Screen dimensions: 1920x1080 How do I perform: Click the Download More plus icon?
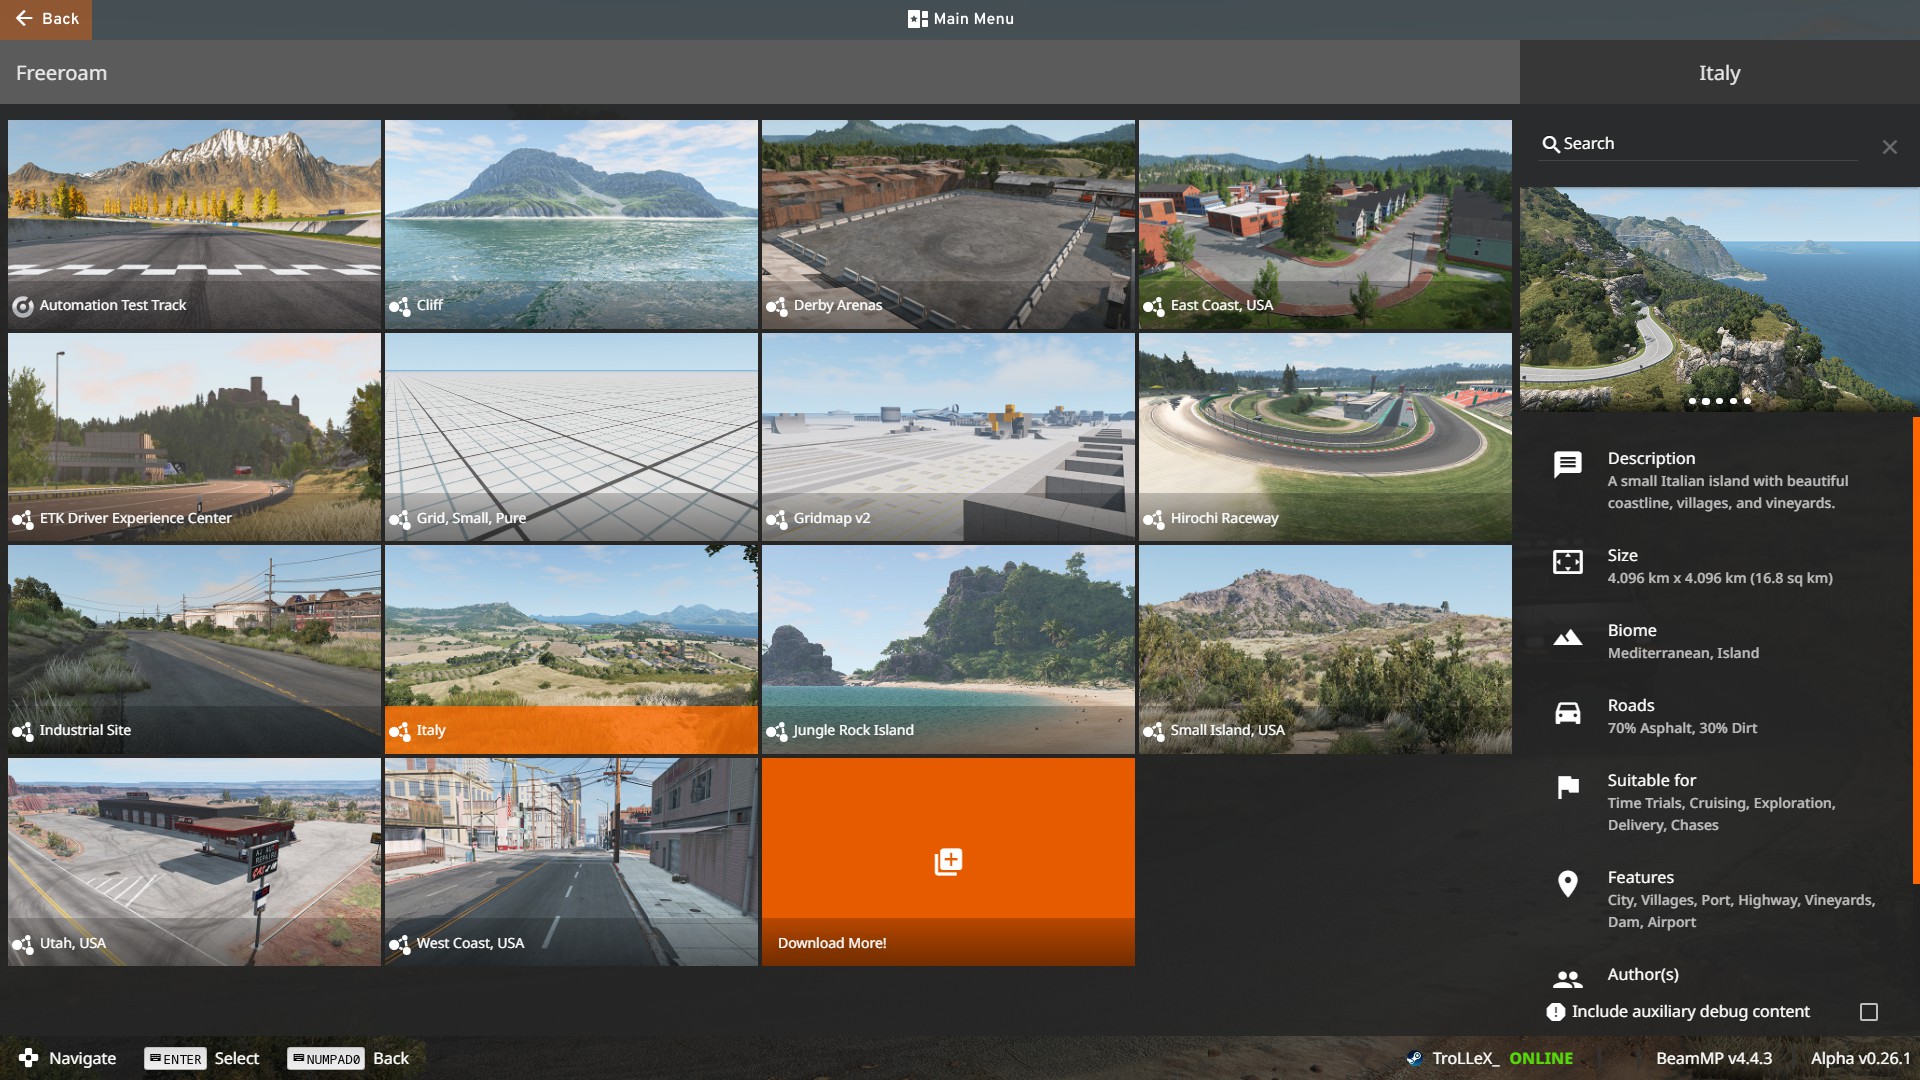click(x=948, y=861)
